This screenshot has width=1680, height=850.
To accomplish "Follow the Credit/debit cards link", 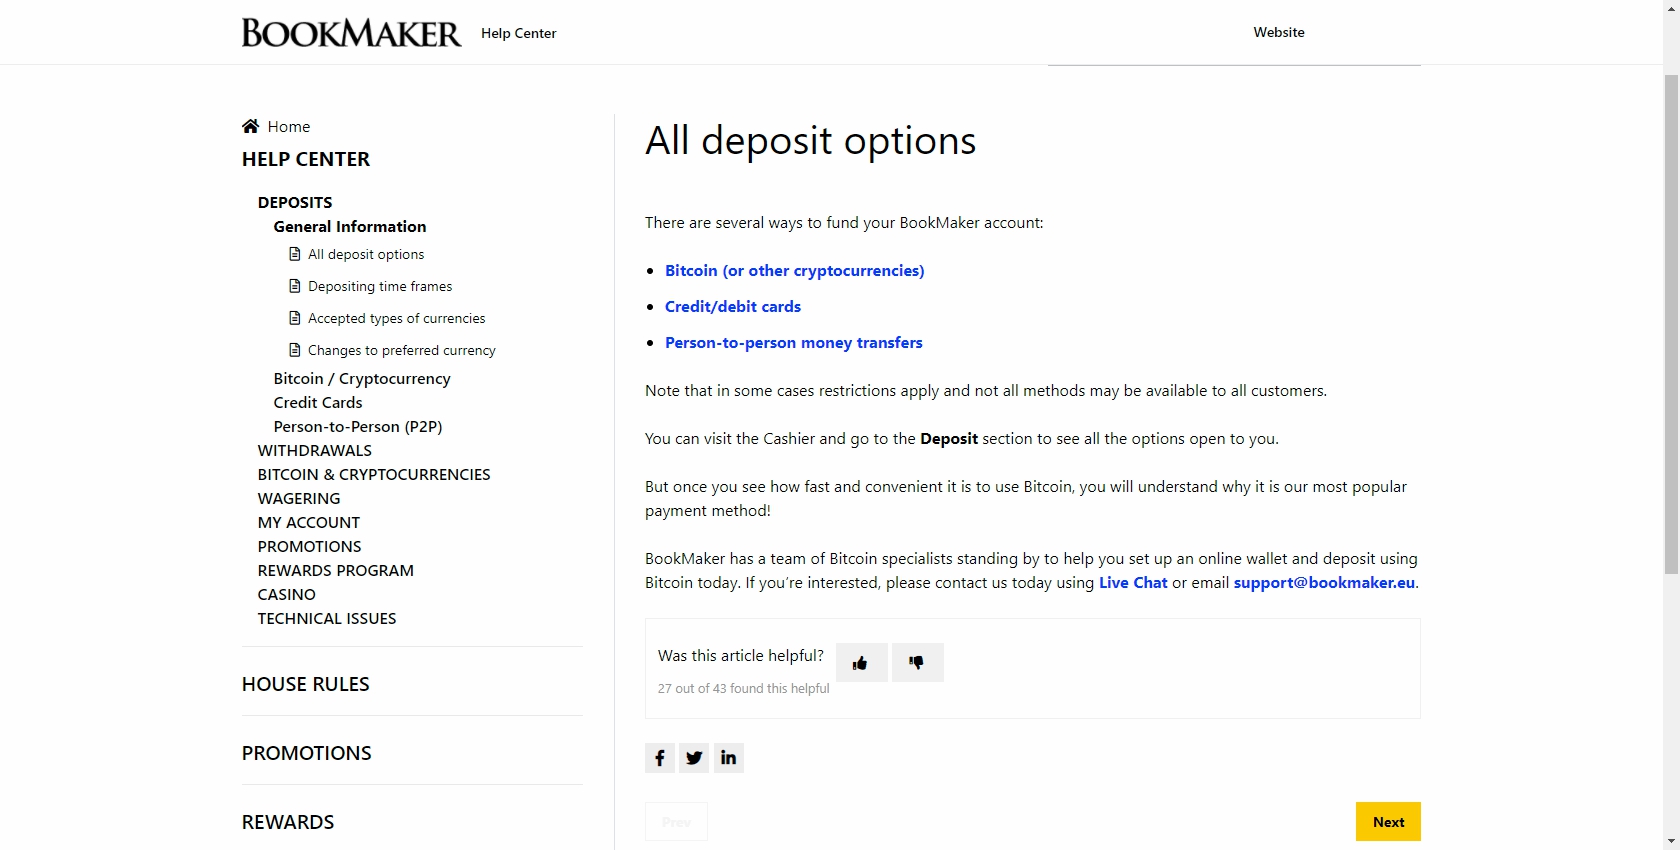I will (733, 306).
